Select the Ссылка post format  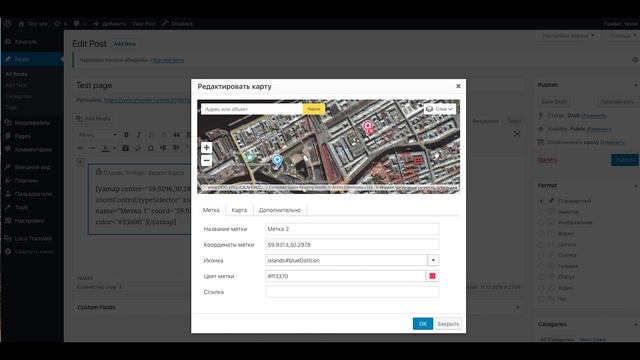click(541, 256)
